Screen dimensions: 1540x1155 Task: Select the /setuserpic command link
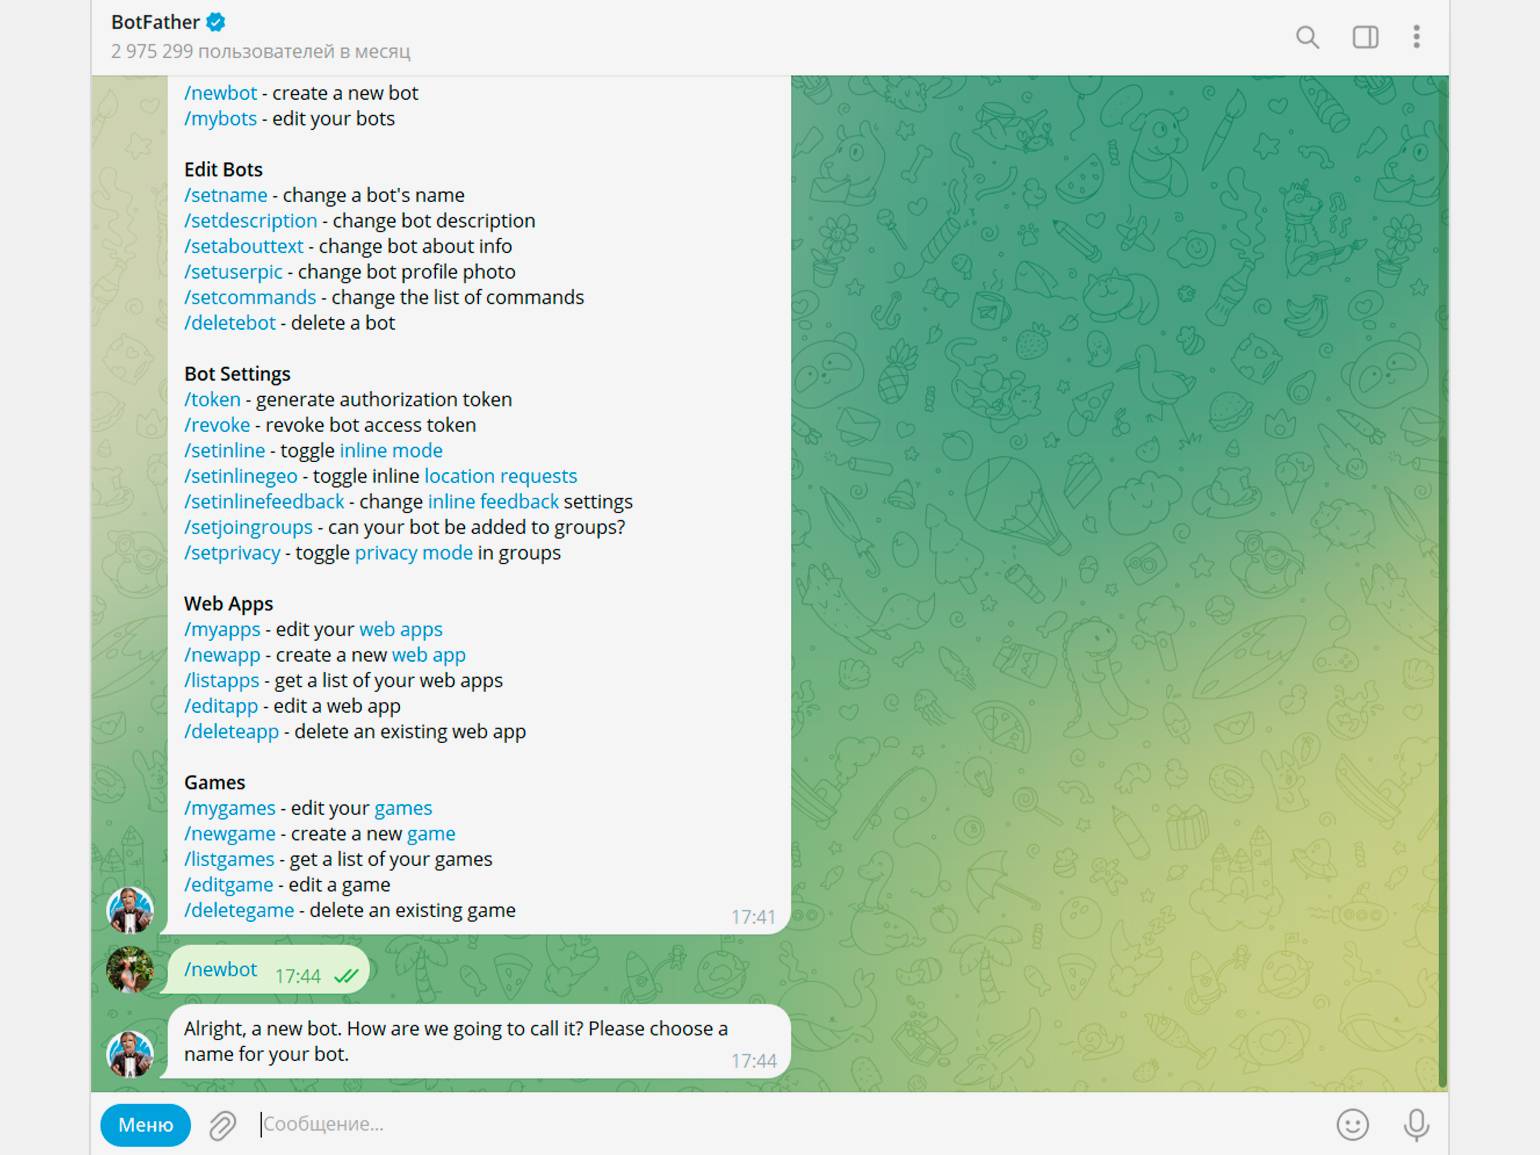233,272
